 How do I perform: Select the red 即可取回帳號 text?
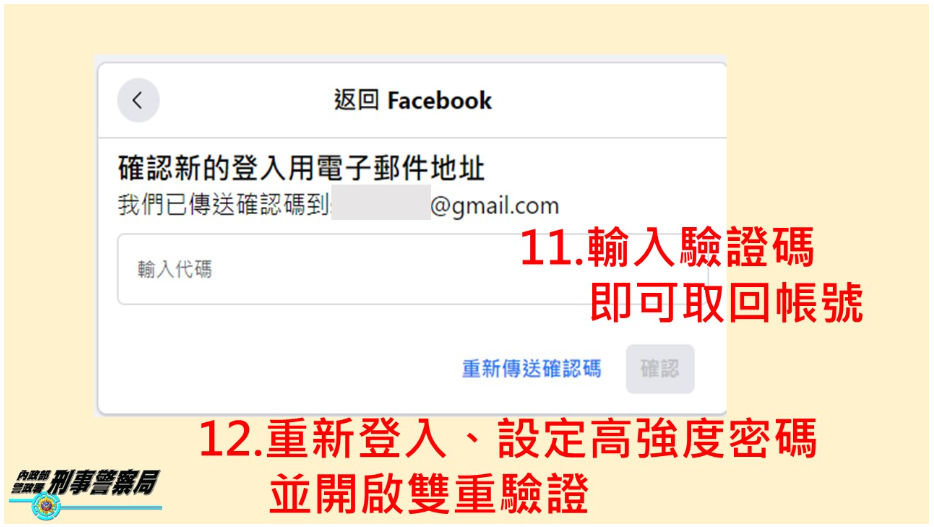coord(727,303)
